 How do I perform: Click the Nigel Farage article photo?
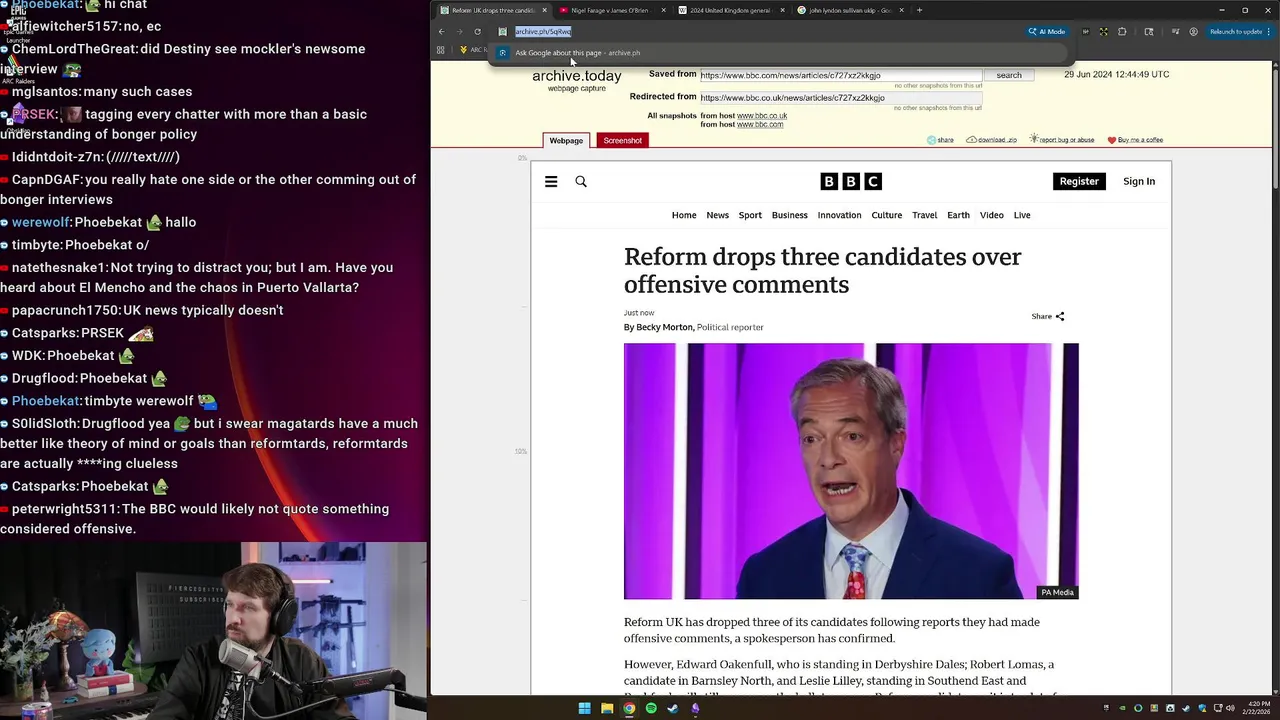tap(851, 471)
